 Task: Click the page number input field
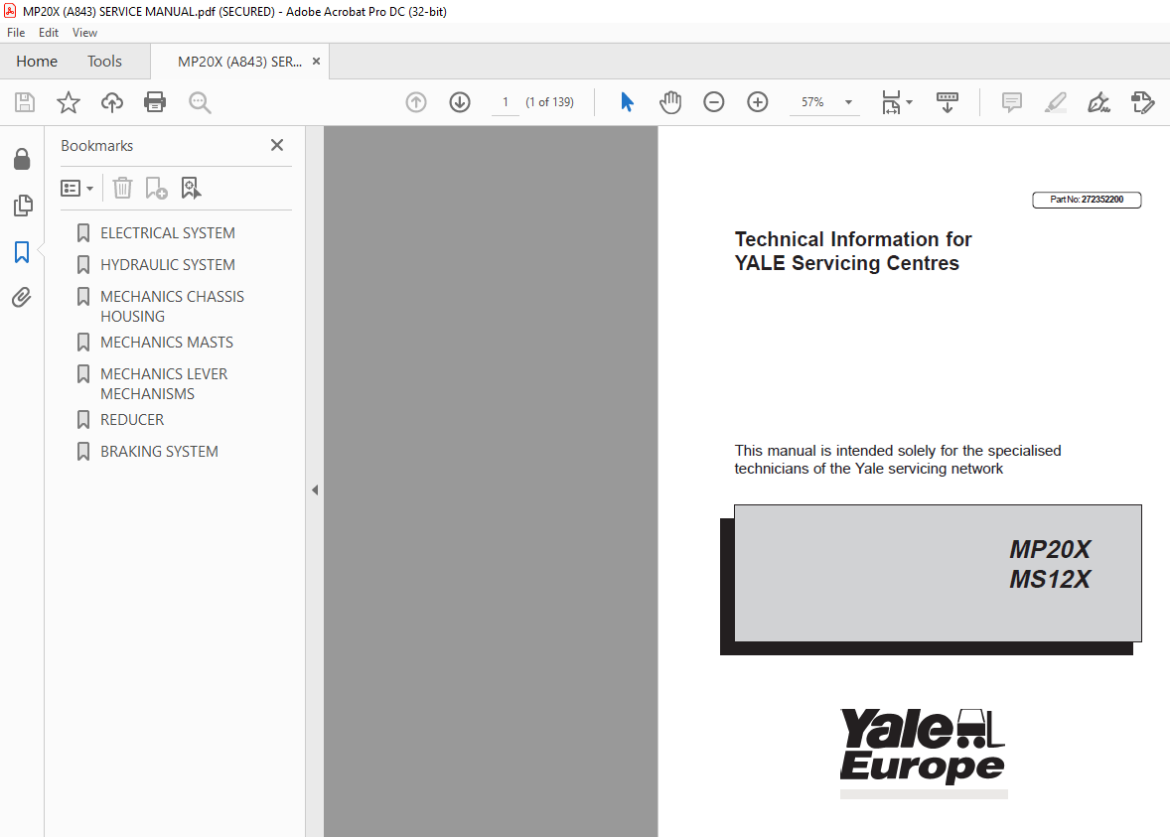[x=505, y=102]
